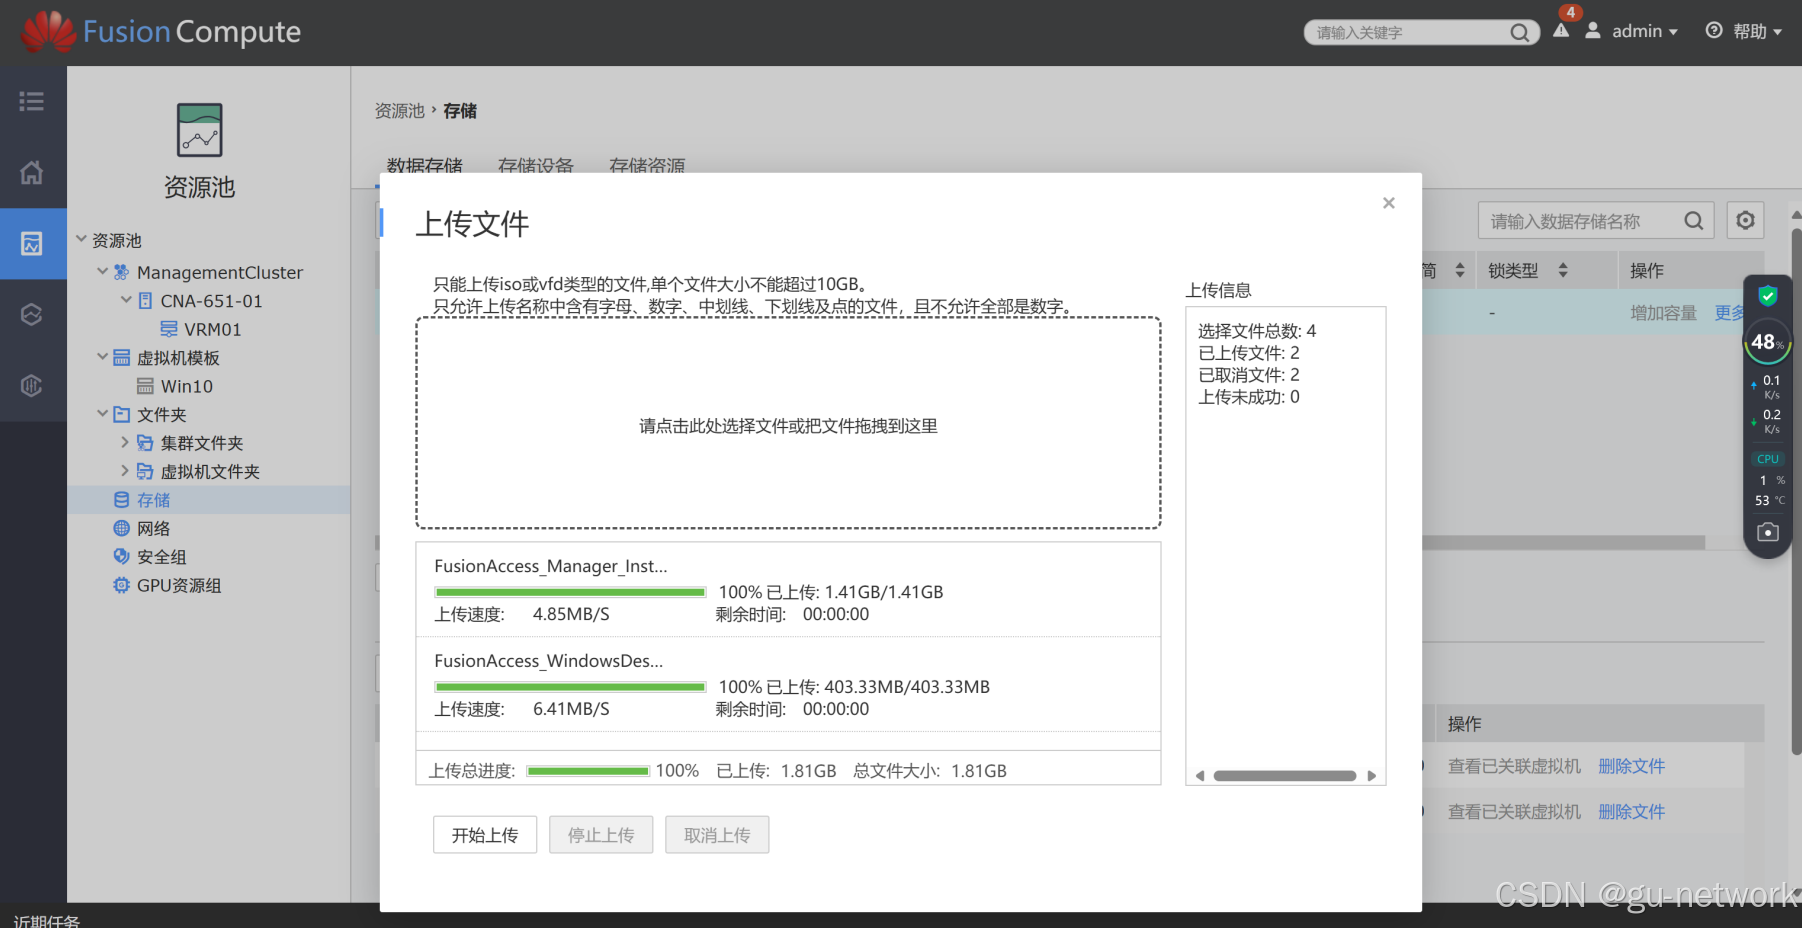Open alarm bell notification icon

pos(1561,30)
